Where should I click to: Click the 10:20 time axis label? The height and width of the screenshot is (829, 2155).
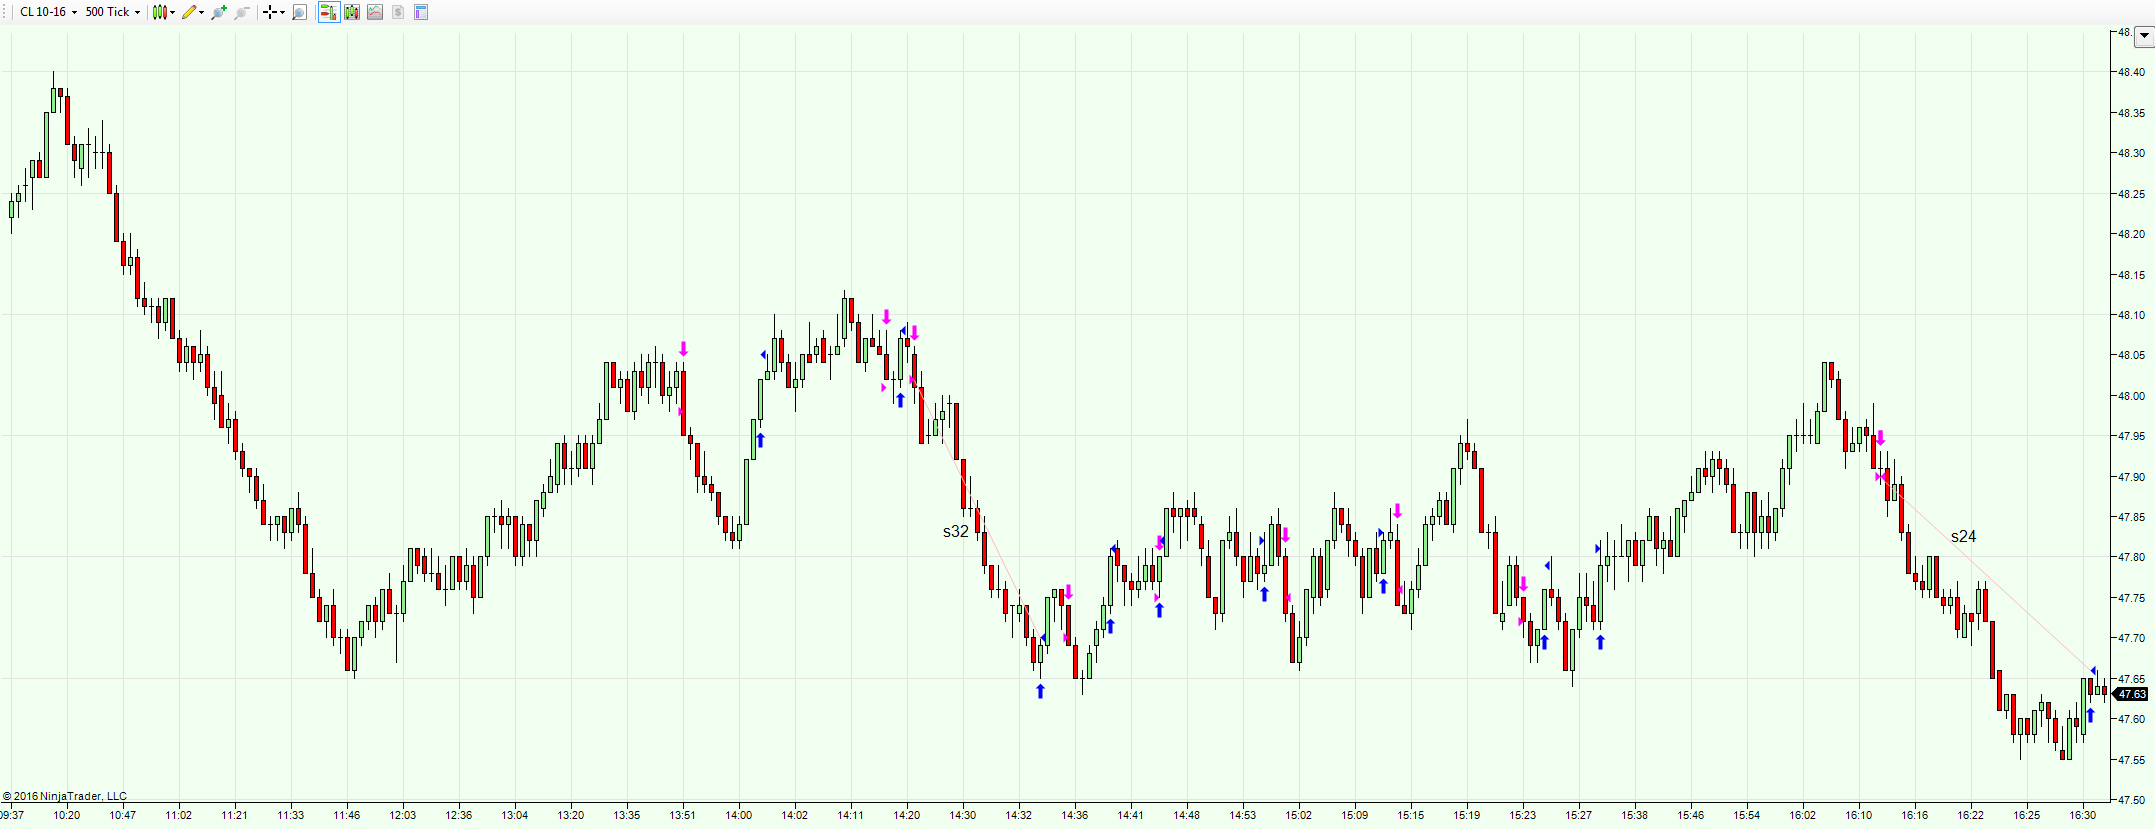click(67, 815)
